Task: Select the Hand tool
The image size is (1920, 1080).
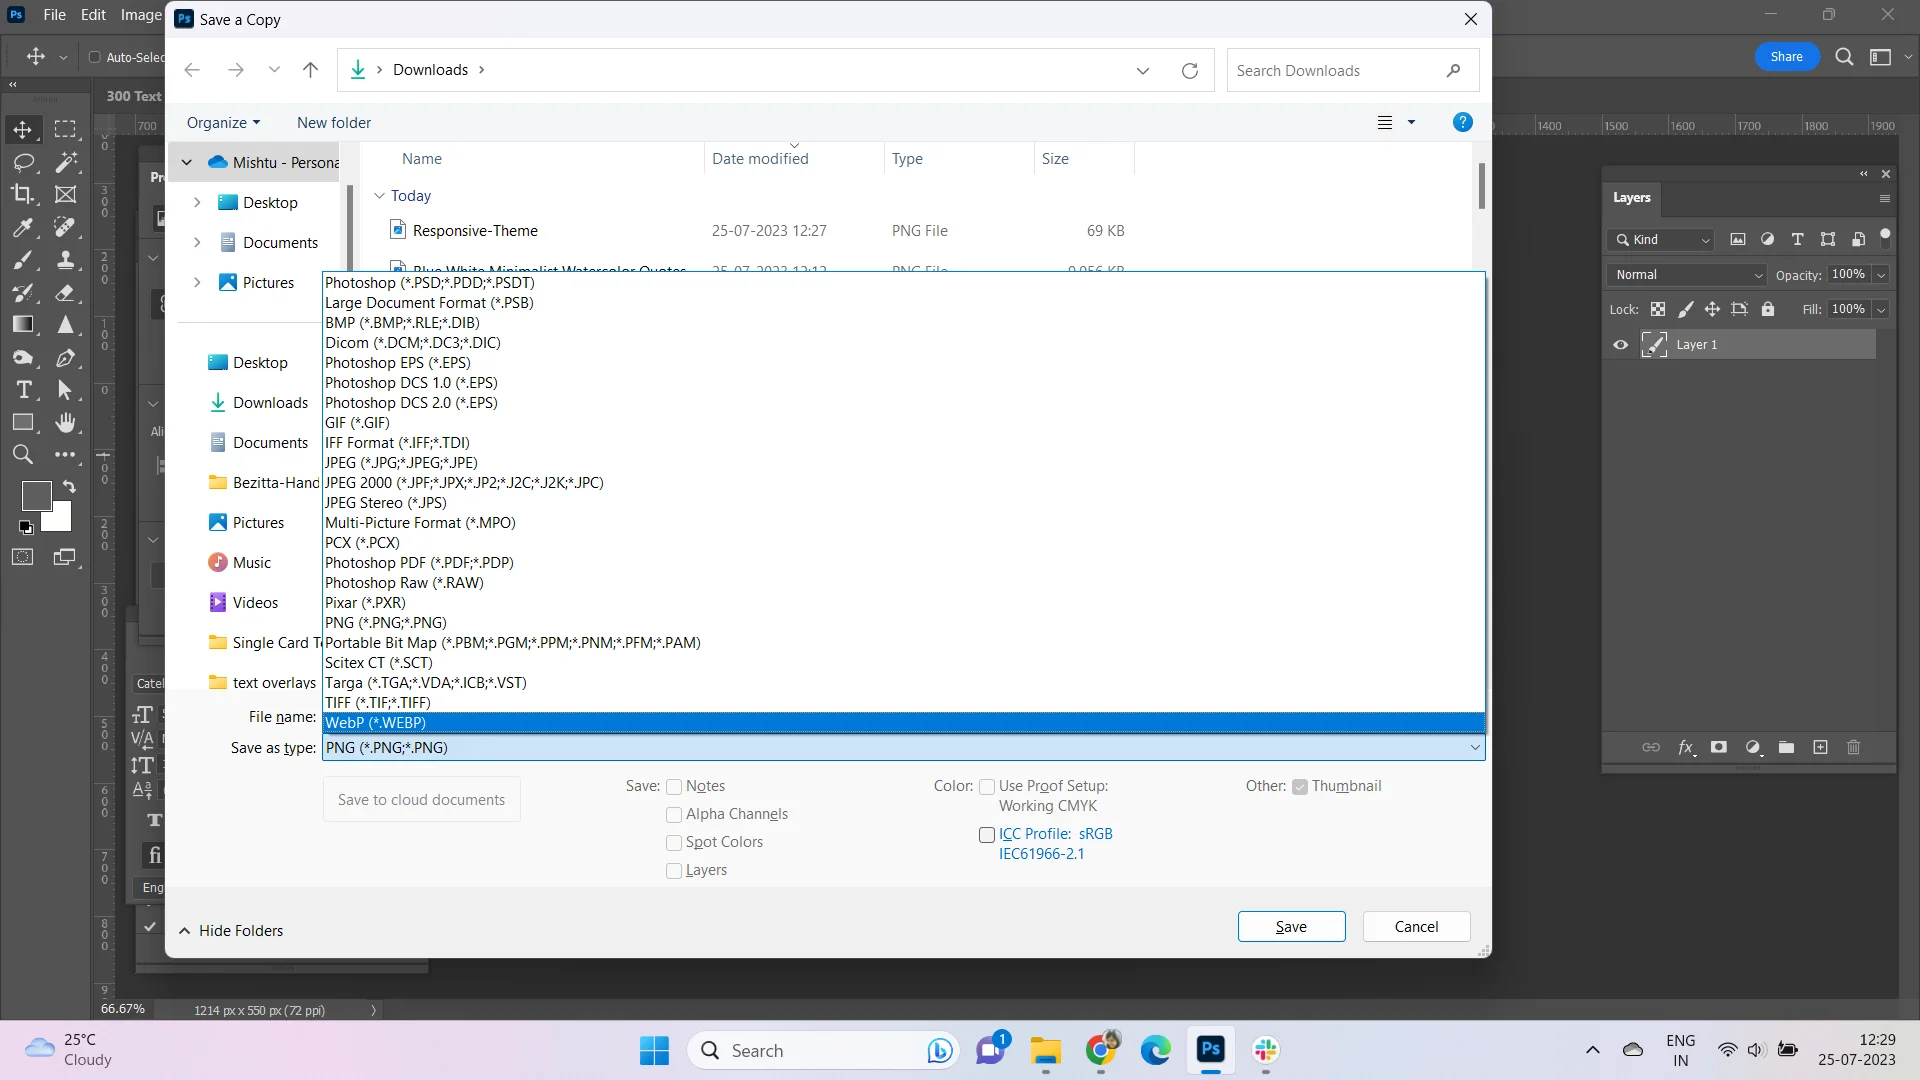Action: [65, 422]
